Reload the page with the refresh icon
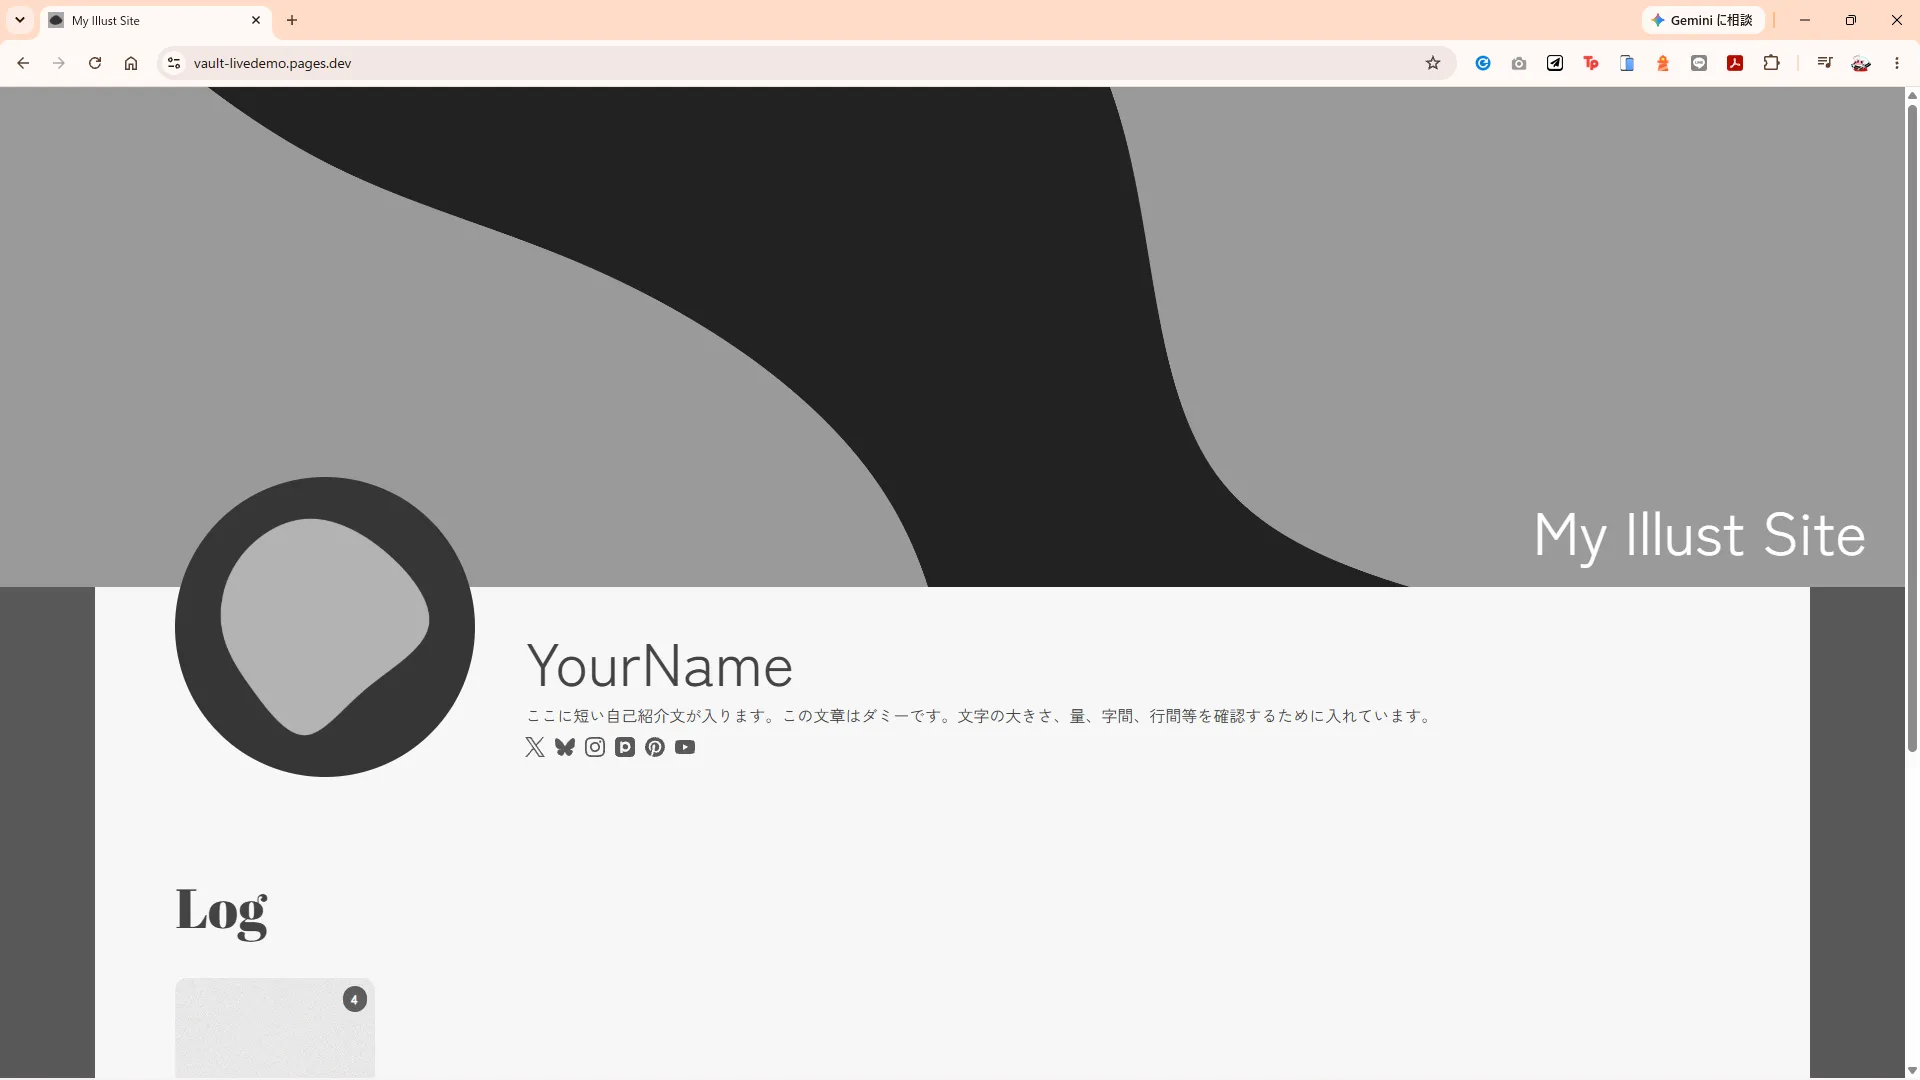This screenshot has width=1920, height=1080. [x=95, y=63]
